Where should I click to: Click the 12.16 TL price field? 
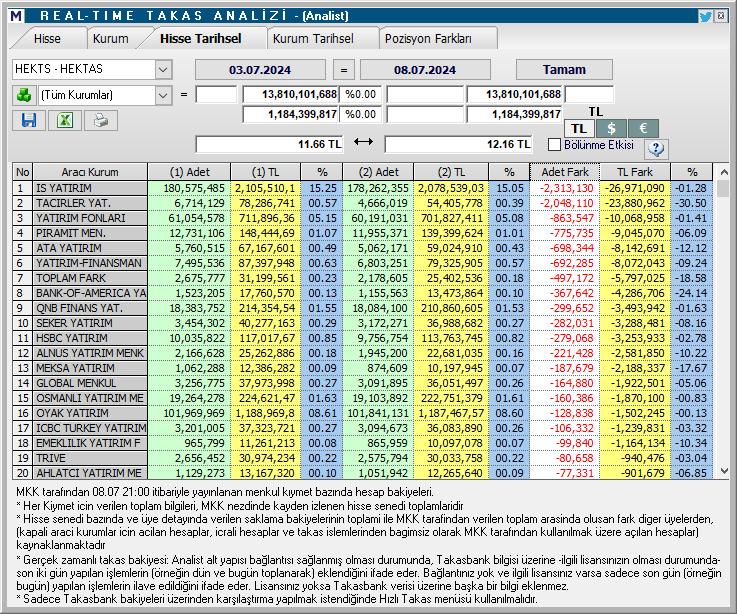pyautogui.click(x=458, y=144)
